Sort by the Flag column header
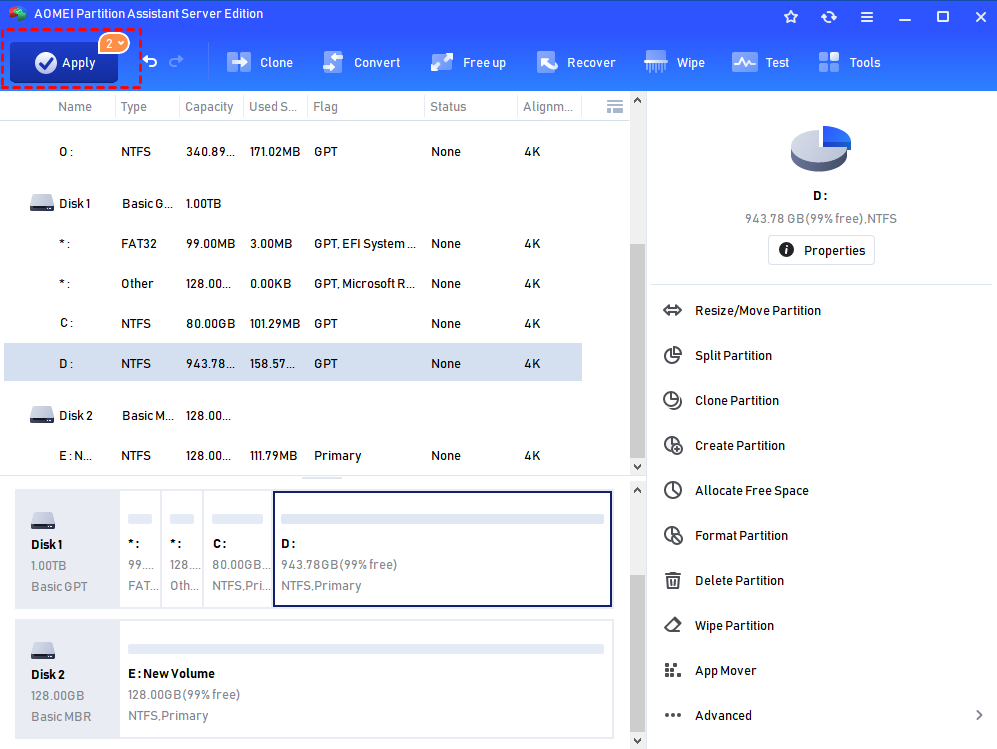The width and height of the screenshot is (997, 749). (x=325, y=107)
